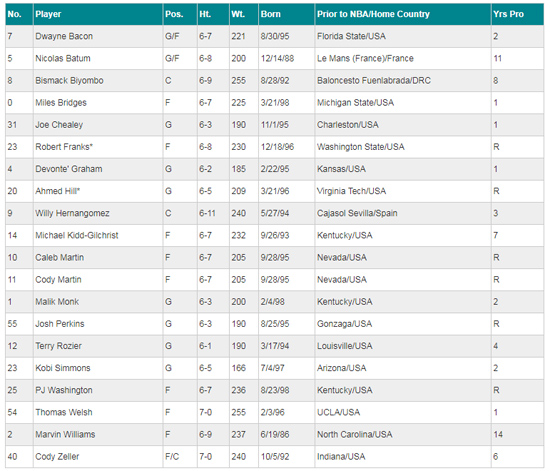The width and height of the screenshot is (550, 471).
Task: Click Robert Franks player name
Action: (x=64, y=147)
